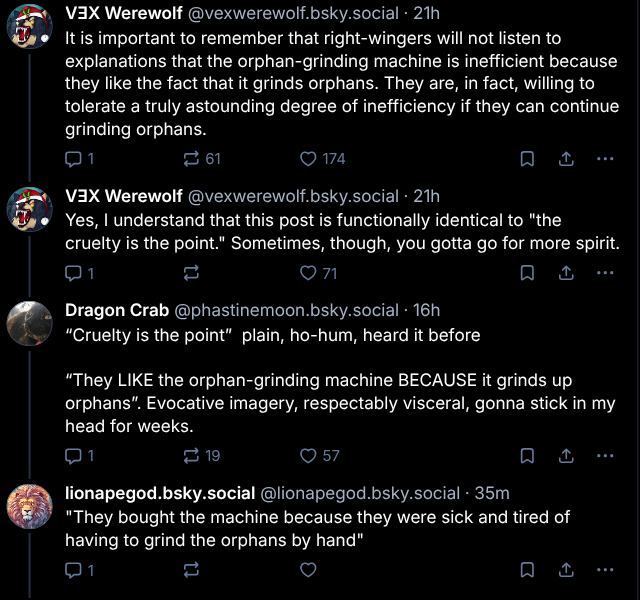Bookmark Dragon Crab's post
This screenshot has height=600, width=640.
pyautogui.click(x=527, y=455)
